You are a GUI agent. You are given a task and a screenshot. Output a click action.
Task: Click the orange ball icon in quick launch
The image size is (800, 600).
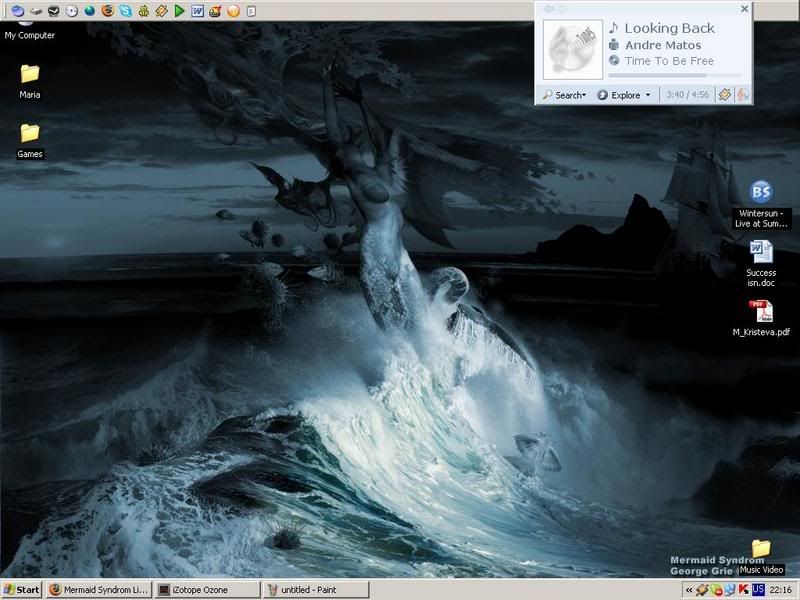pyautogui.click(x=233, y=11)
